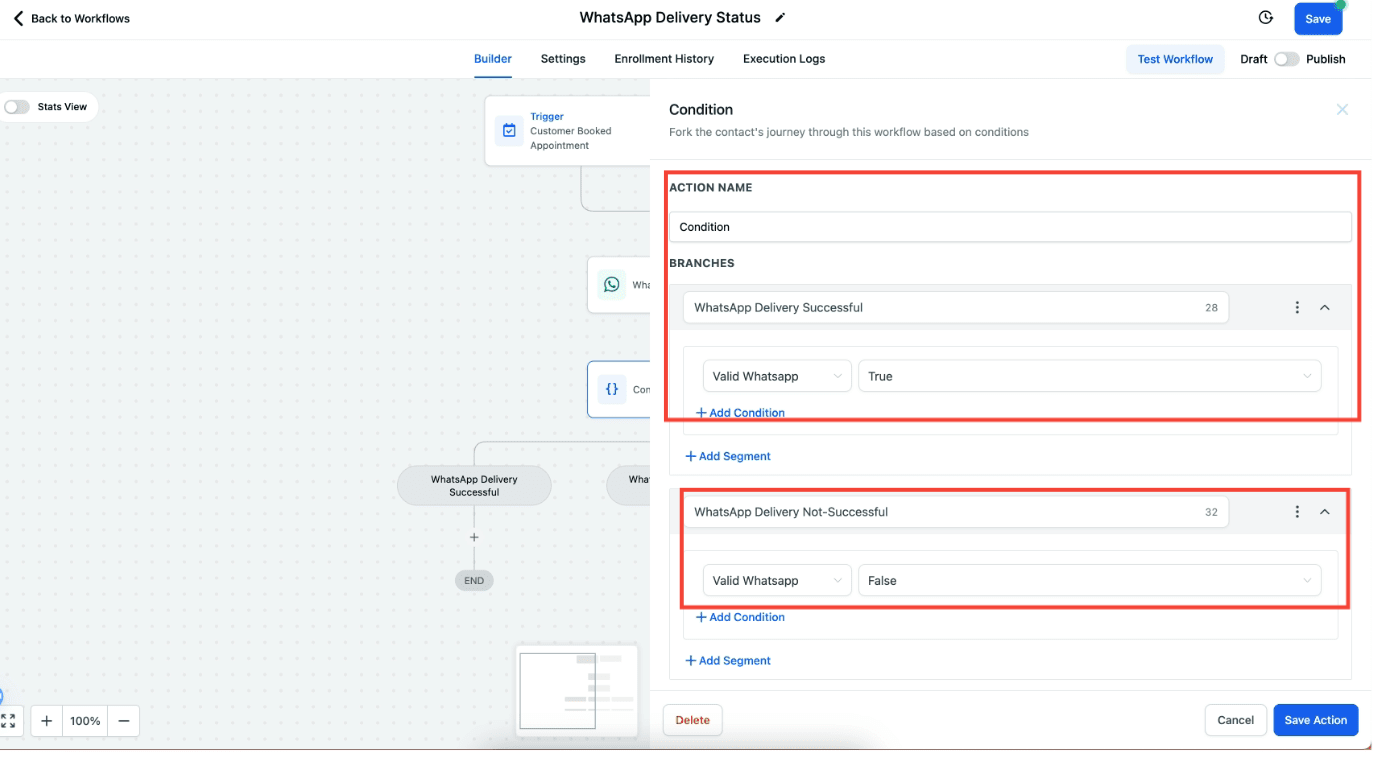This screenshot has height=760, width=1388.
Task: Click WhatsApp Delivery Status workflow title
Action: (x=670, y=18)
